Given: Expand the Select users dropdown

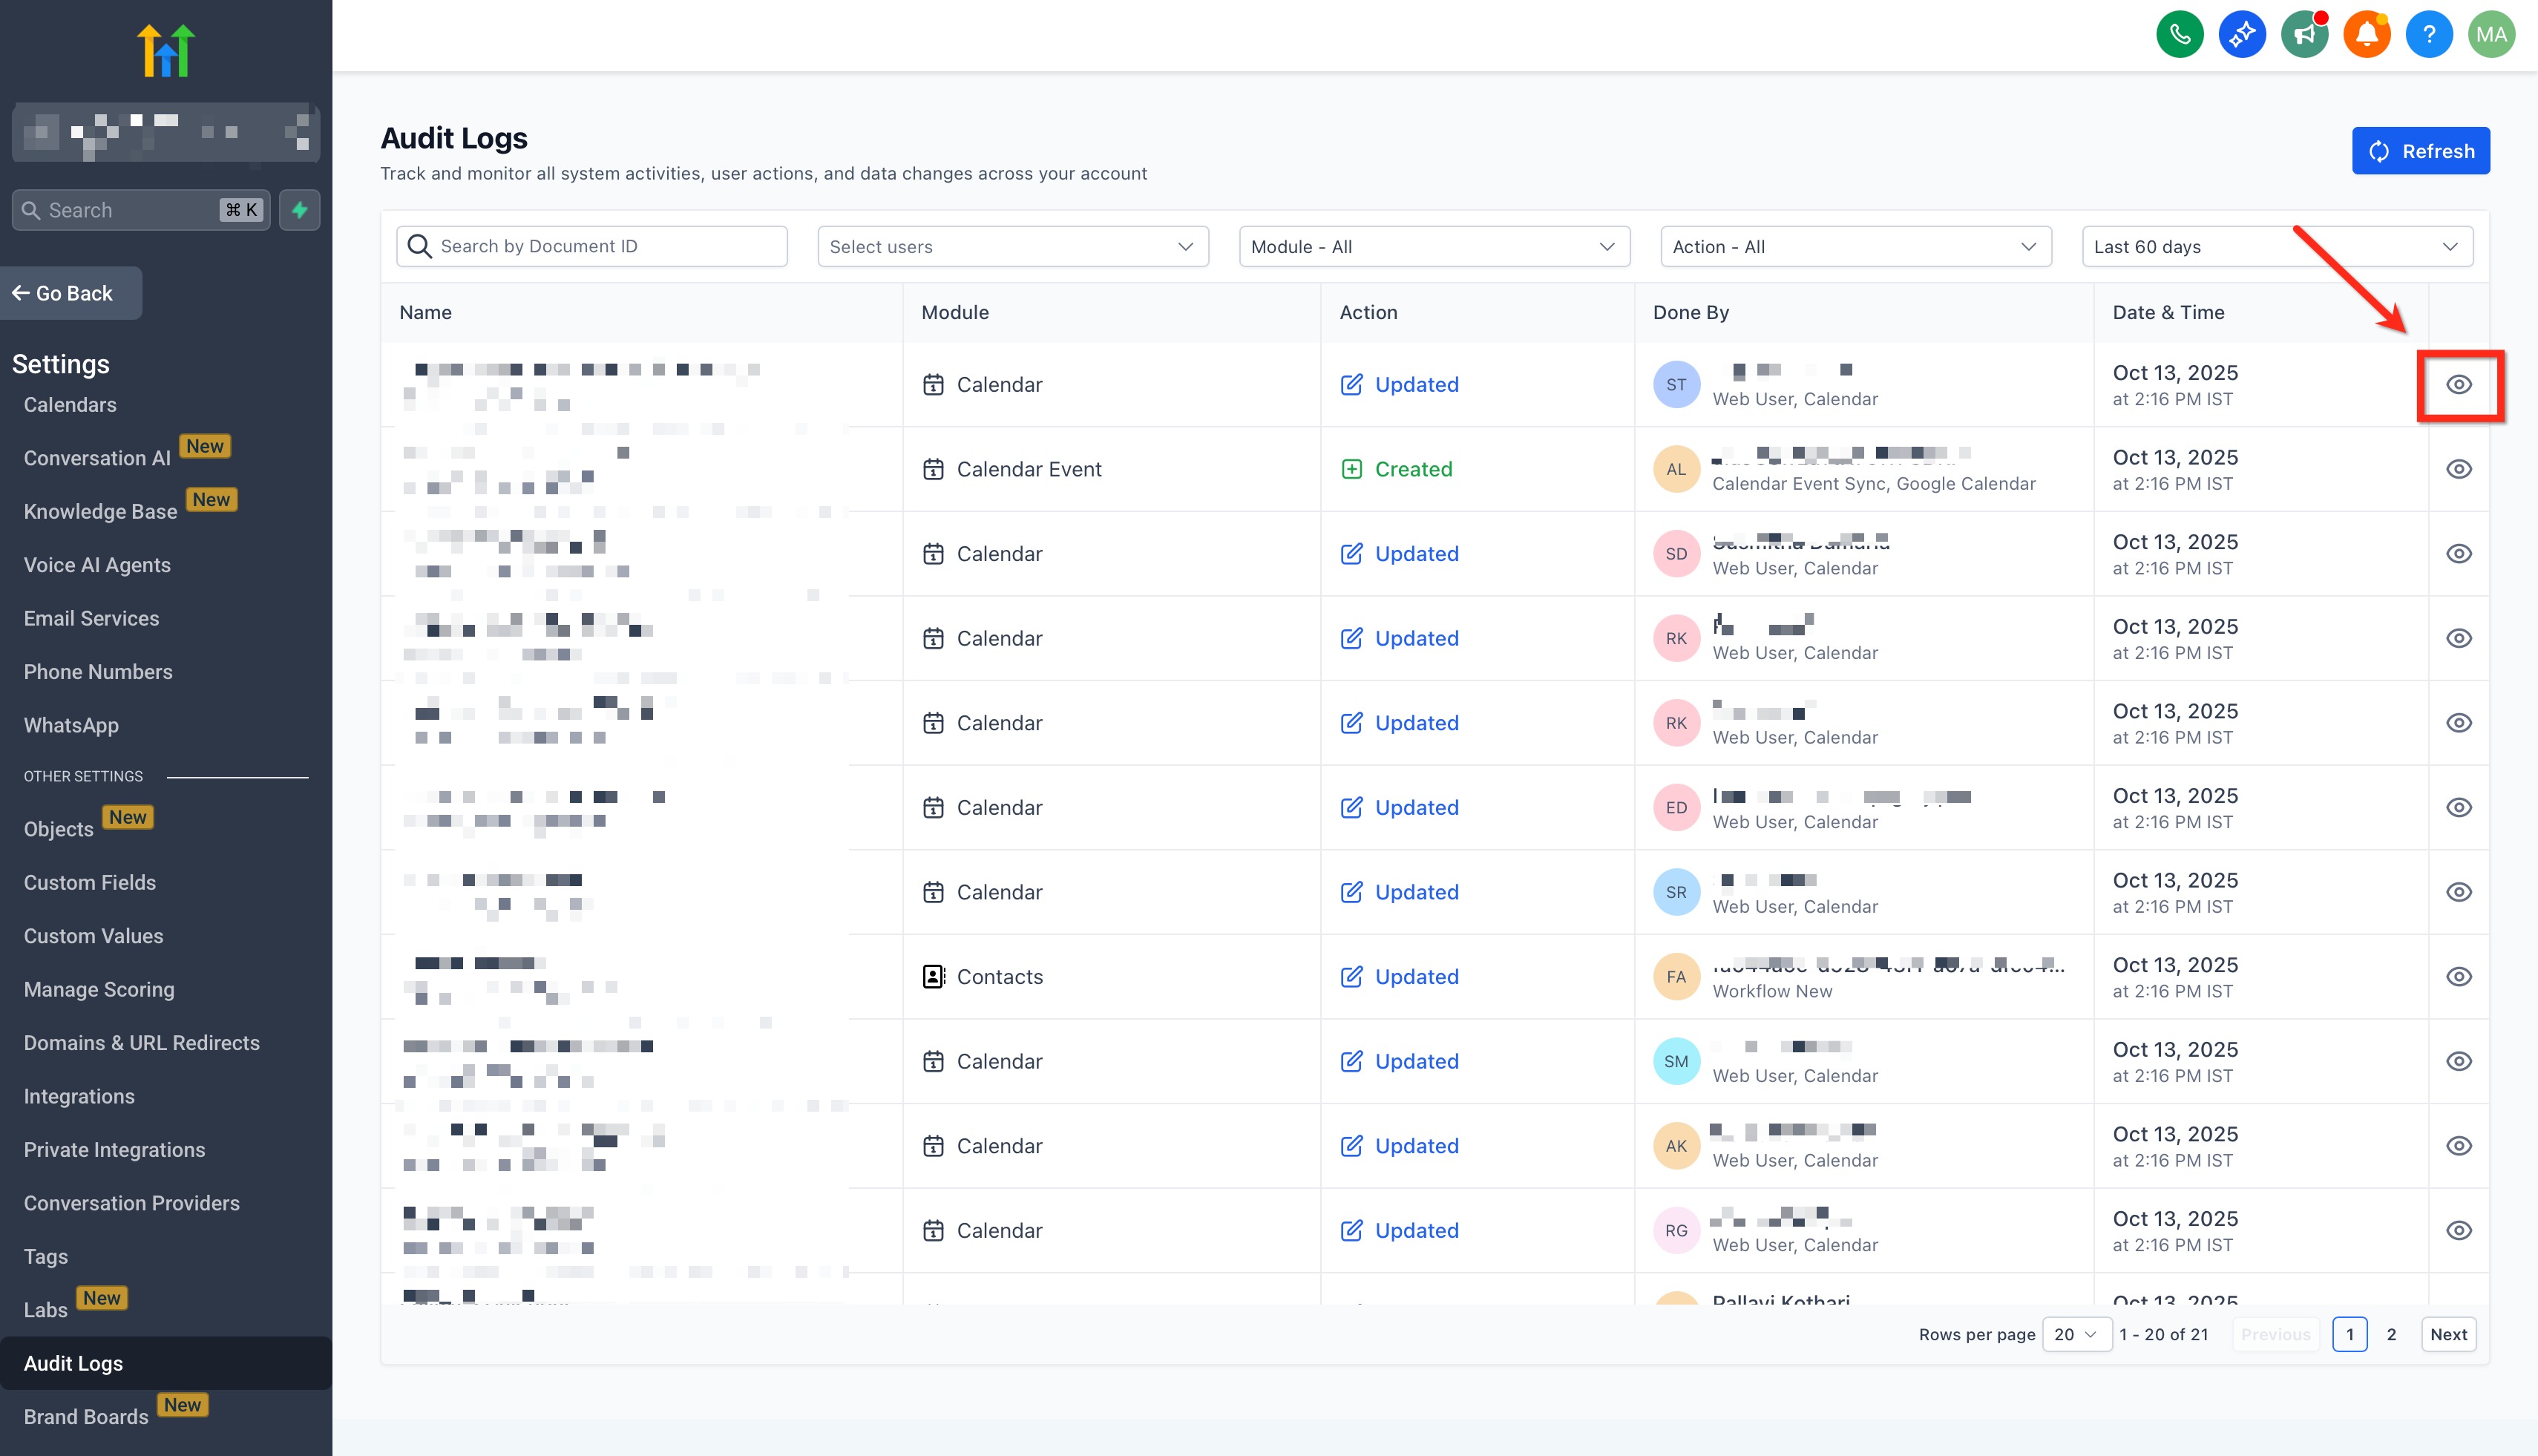Looking at the screenshot, I should pos(1012,247).
